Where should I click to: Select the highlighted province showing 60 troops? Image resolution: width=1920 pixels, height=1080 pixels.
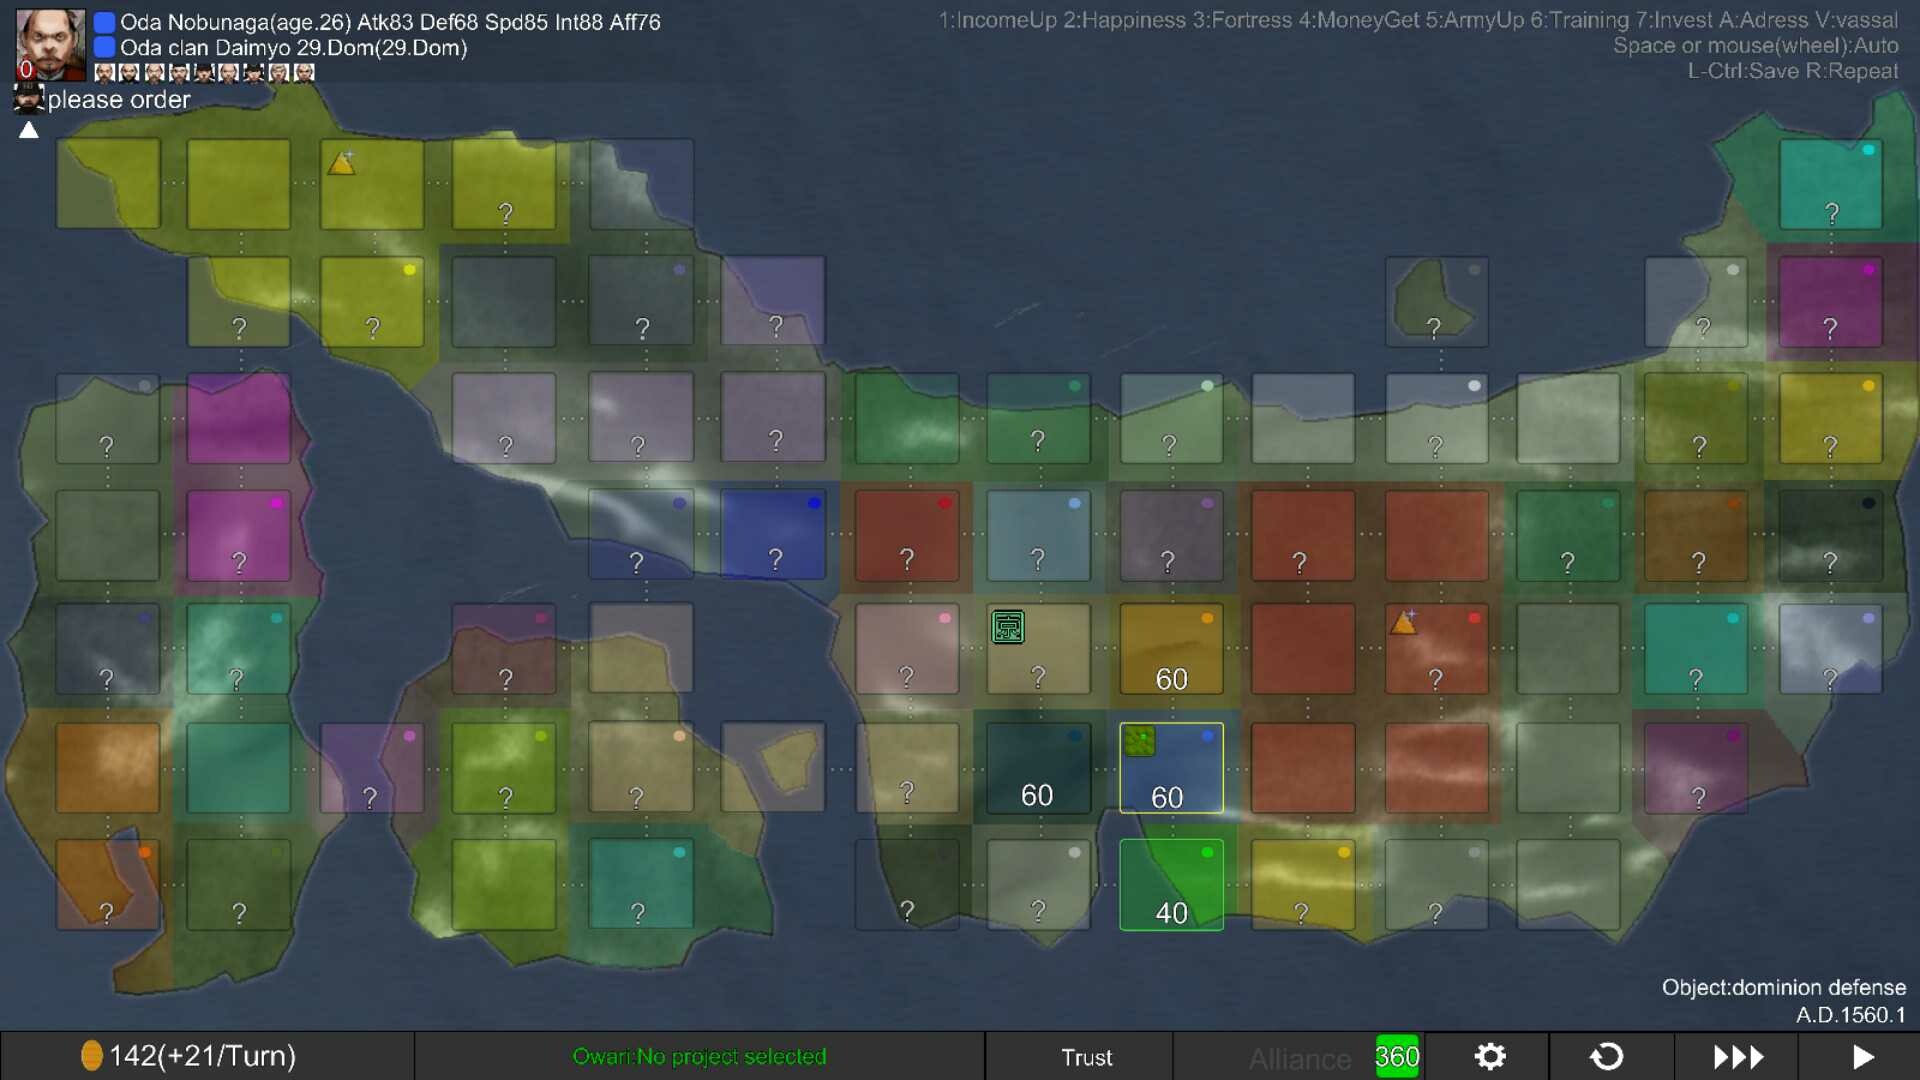(1171, 768)
